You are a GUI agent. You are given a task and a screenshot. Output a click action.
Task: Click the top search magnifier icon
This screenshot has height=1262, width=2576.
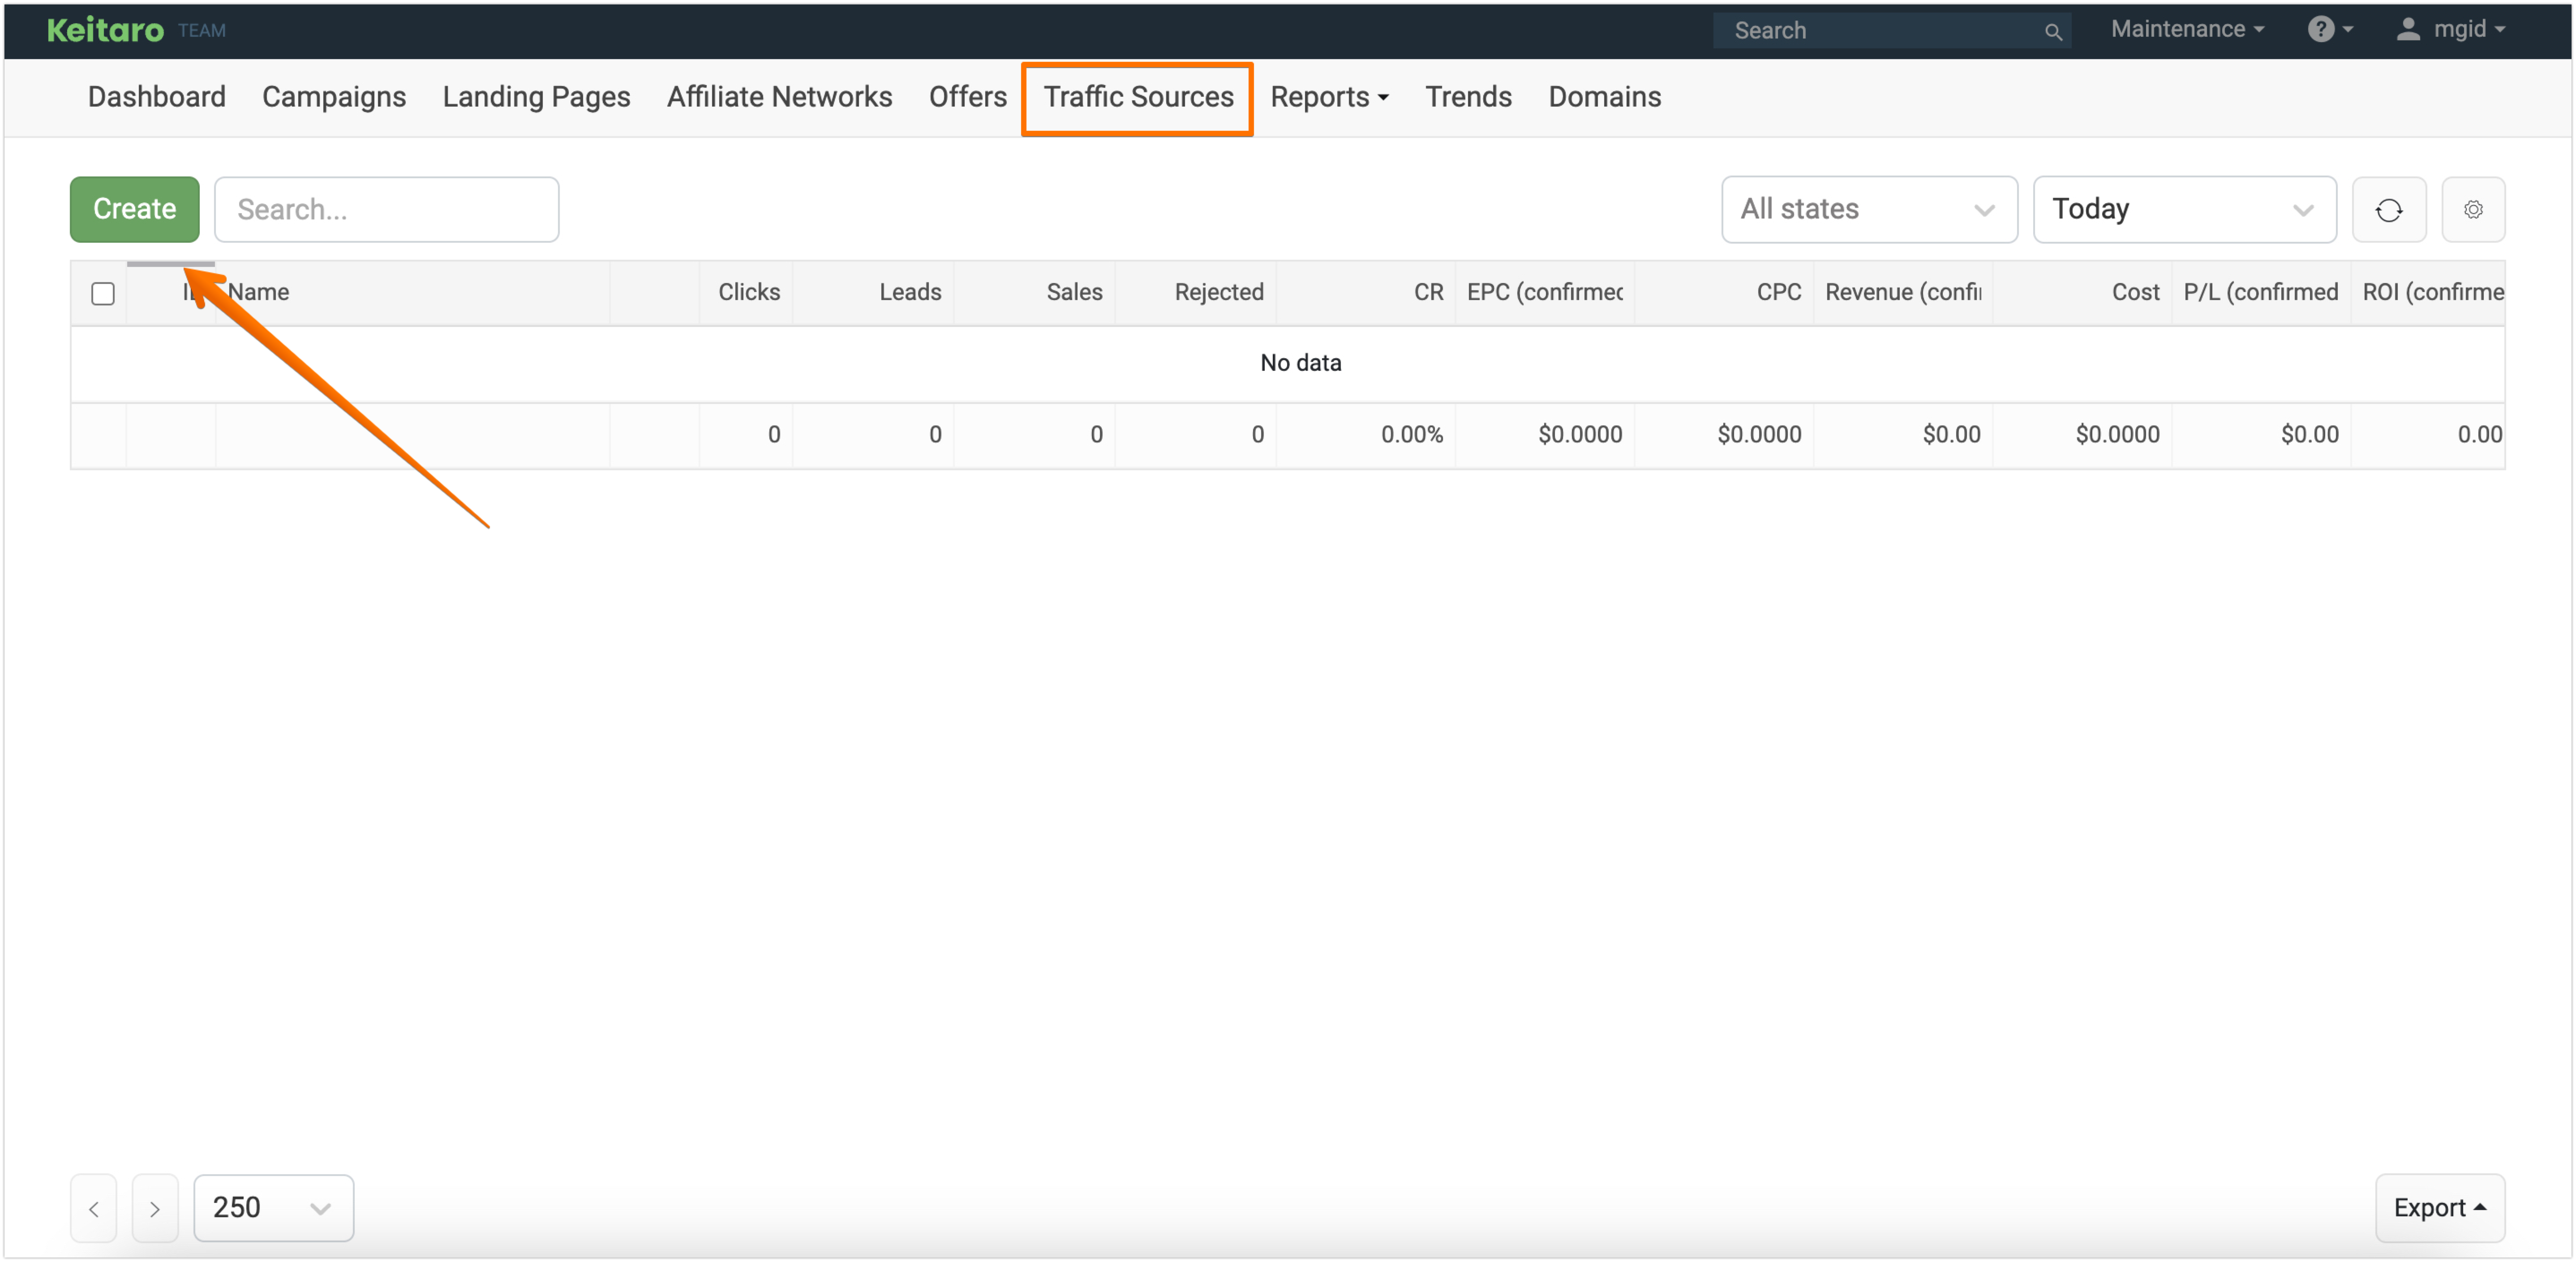(x=2052, y=32)
